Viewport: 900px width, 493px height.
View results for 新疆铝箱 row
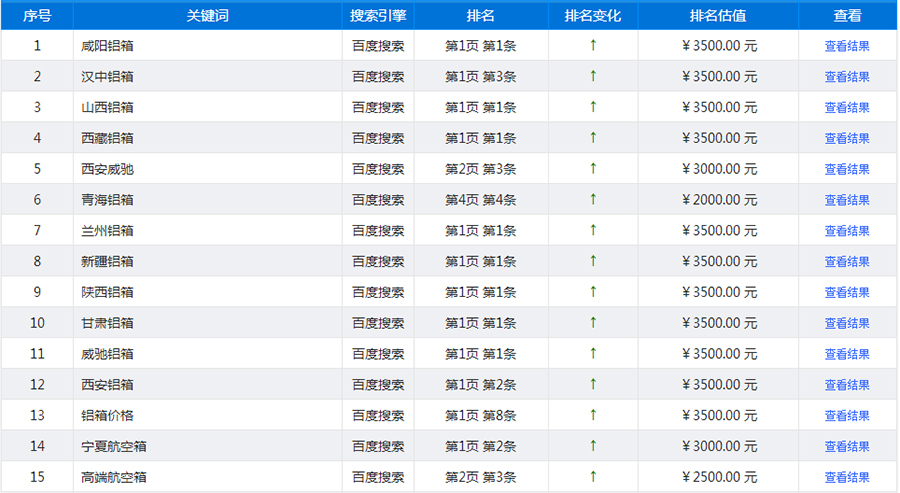click(847, 262)
